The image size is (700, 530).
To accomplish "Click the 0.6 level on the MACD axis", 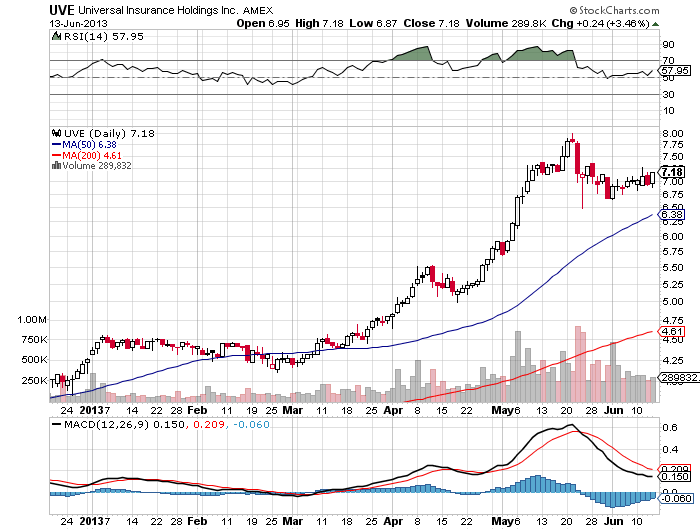I will click(670, 428).
